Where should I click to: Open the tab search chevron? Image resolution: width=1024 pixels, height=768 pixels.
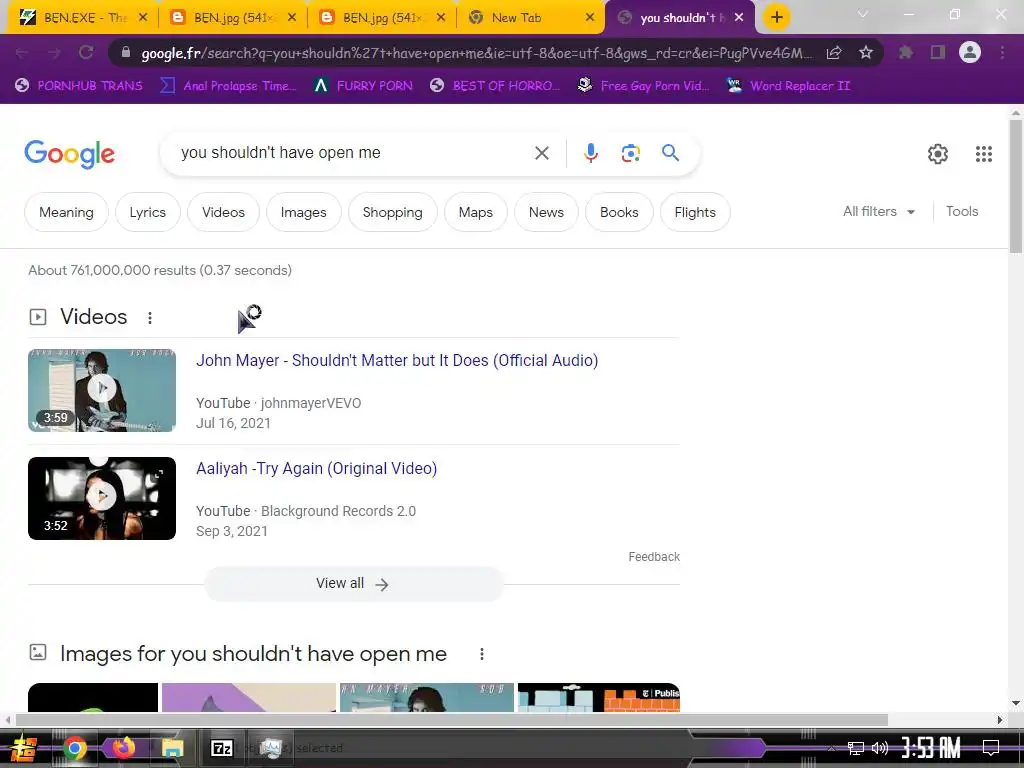coord(863,14)
